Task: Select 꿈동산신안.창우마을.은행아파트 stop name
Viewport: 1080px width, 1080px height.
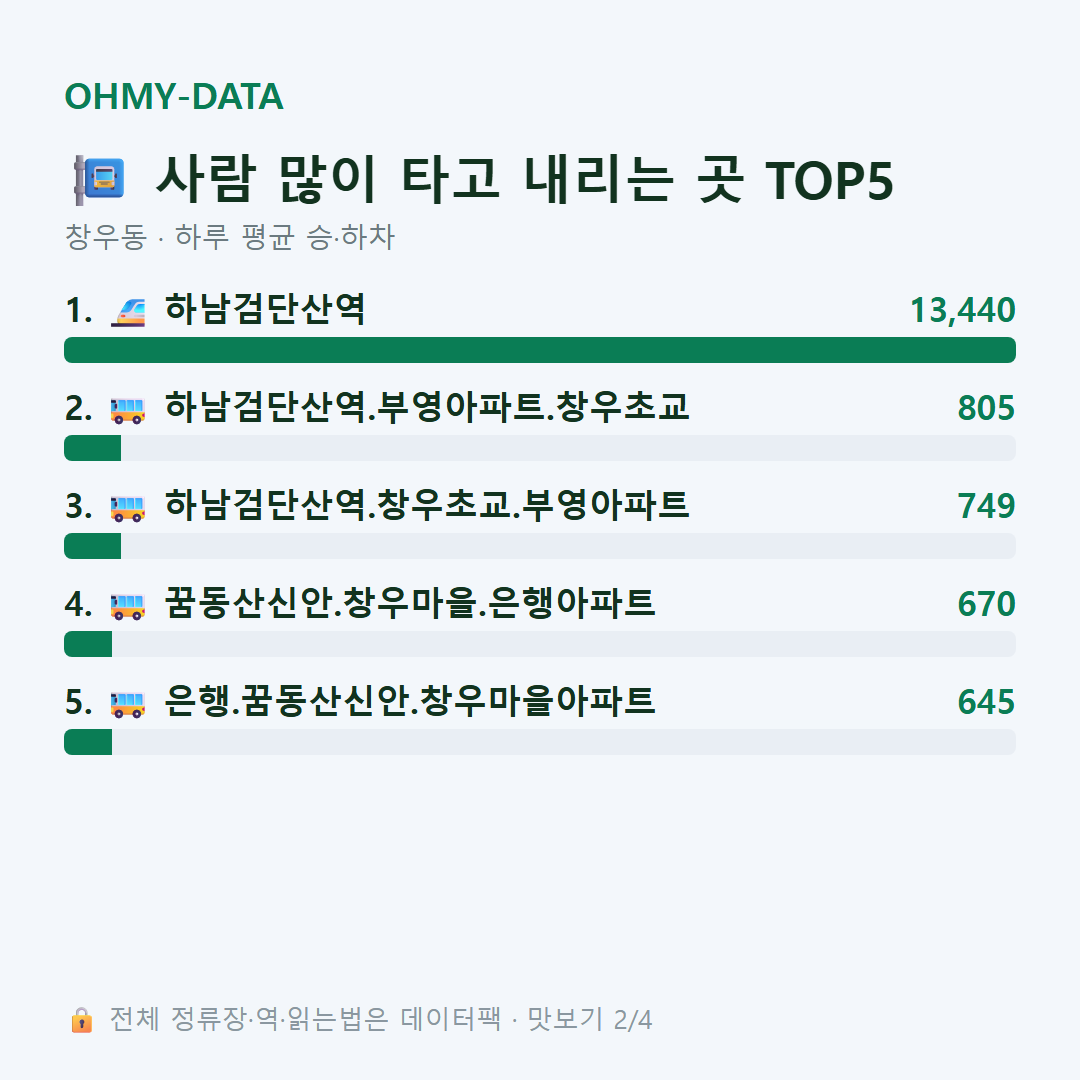Action: pos(410,603)
